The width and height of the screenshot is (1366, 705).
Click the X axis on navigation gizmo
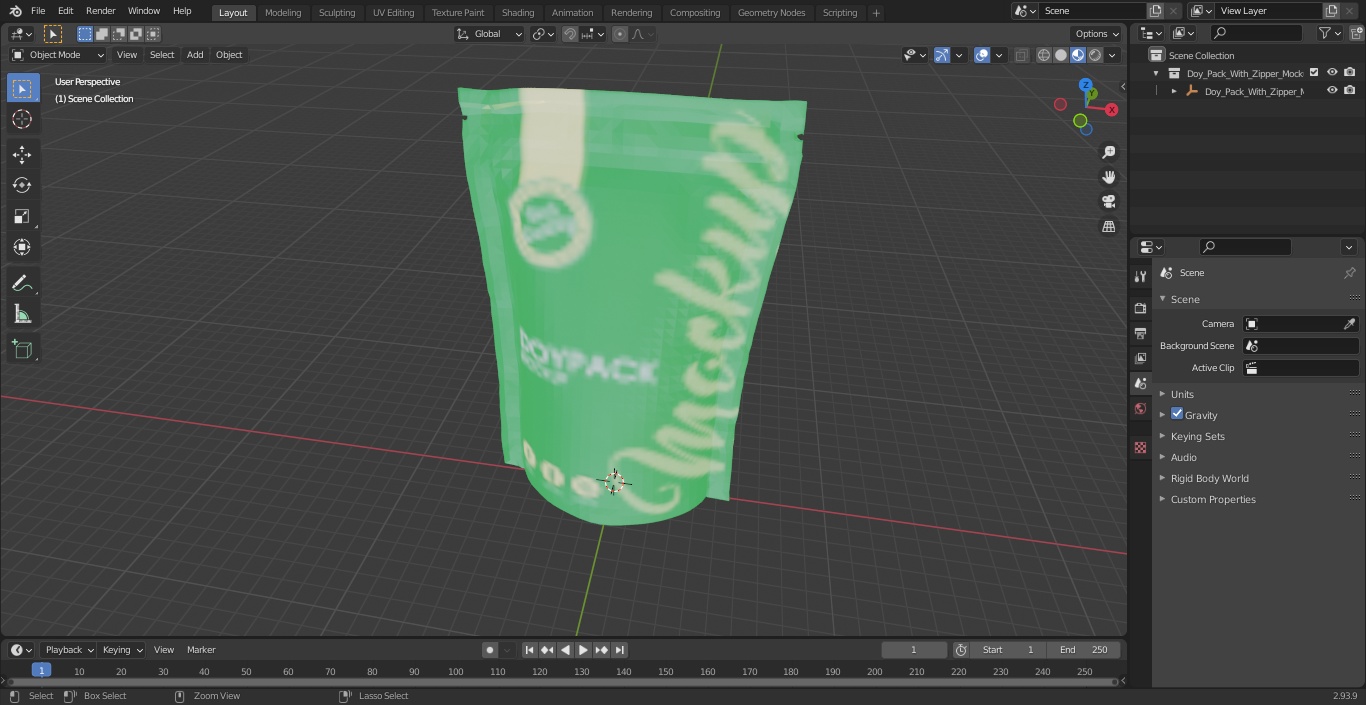[x=1111, y=110]
